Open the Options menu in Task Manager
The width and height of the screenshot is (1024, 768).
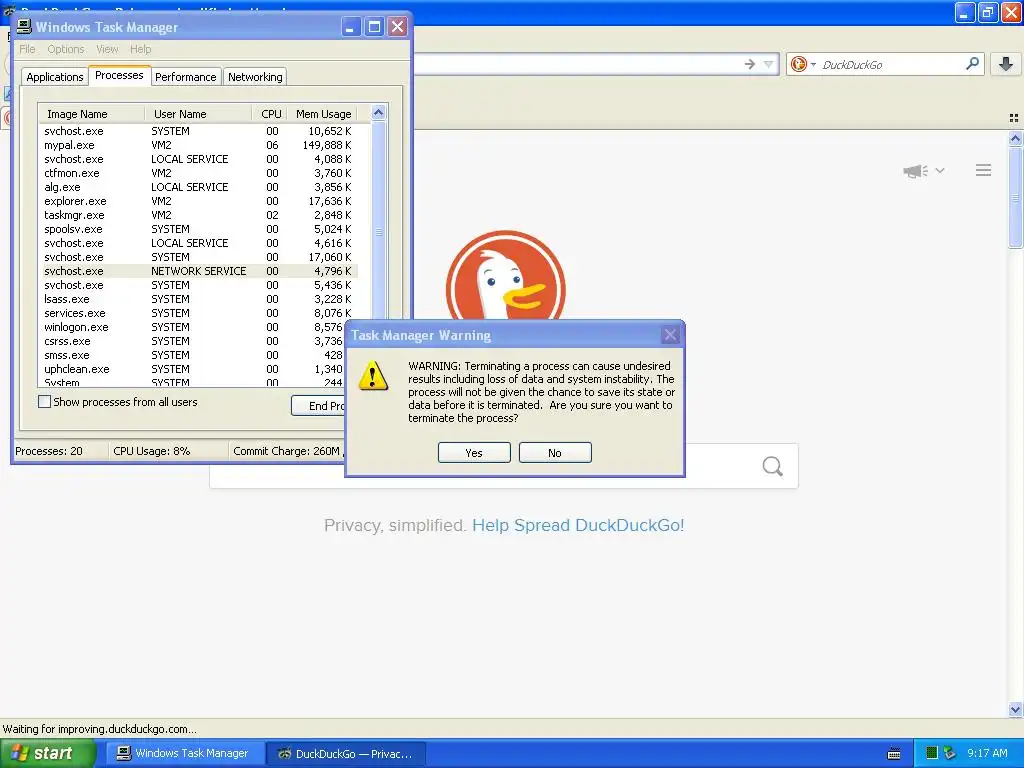[x=65, y=49]
